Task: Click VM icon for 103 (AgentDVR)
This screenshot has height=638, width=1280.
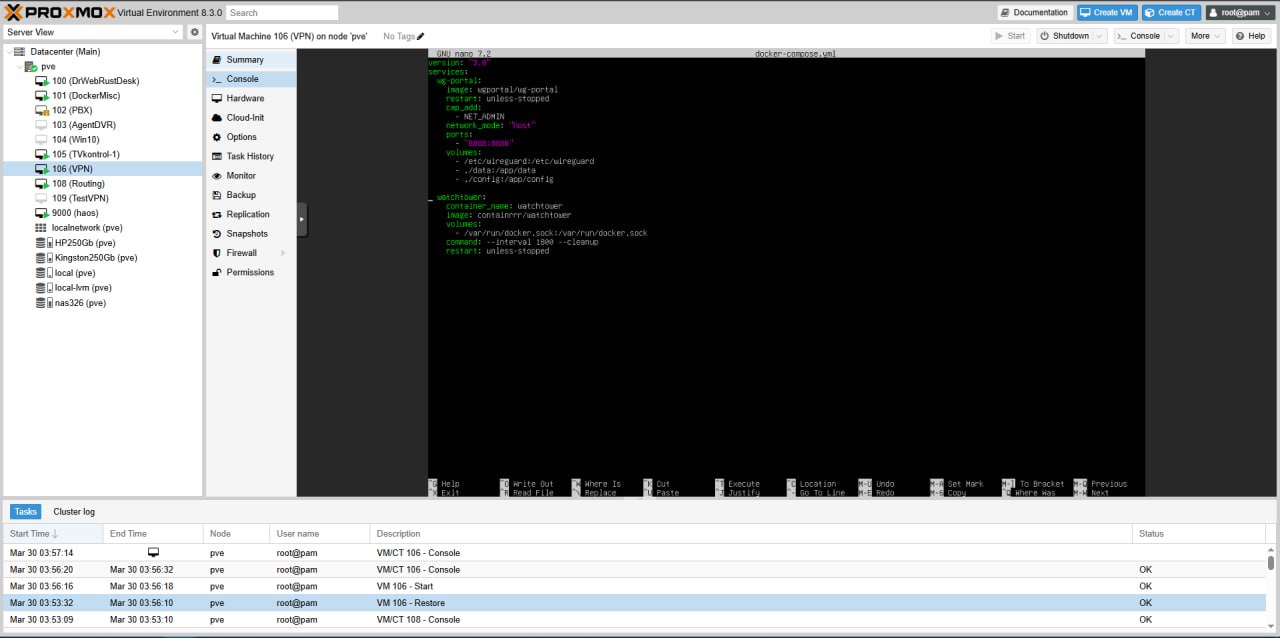Action: coord(41,125)
